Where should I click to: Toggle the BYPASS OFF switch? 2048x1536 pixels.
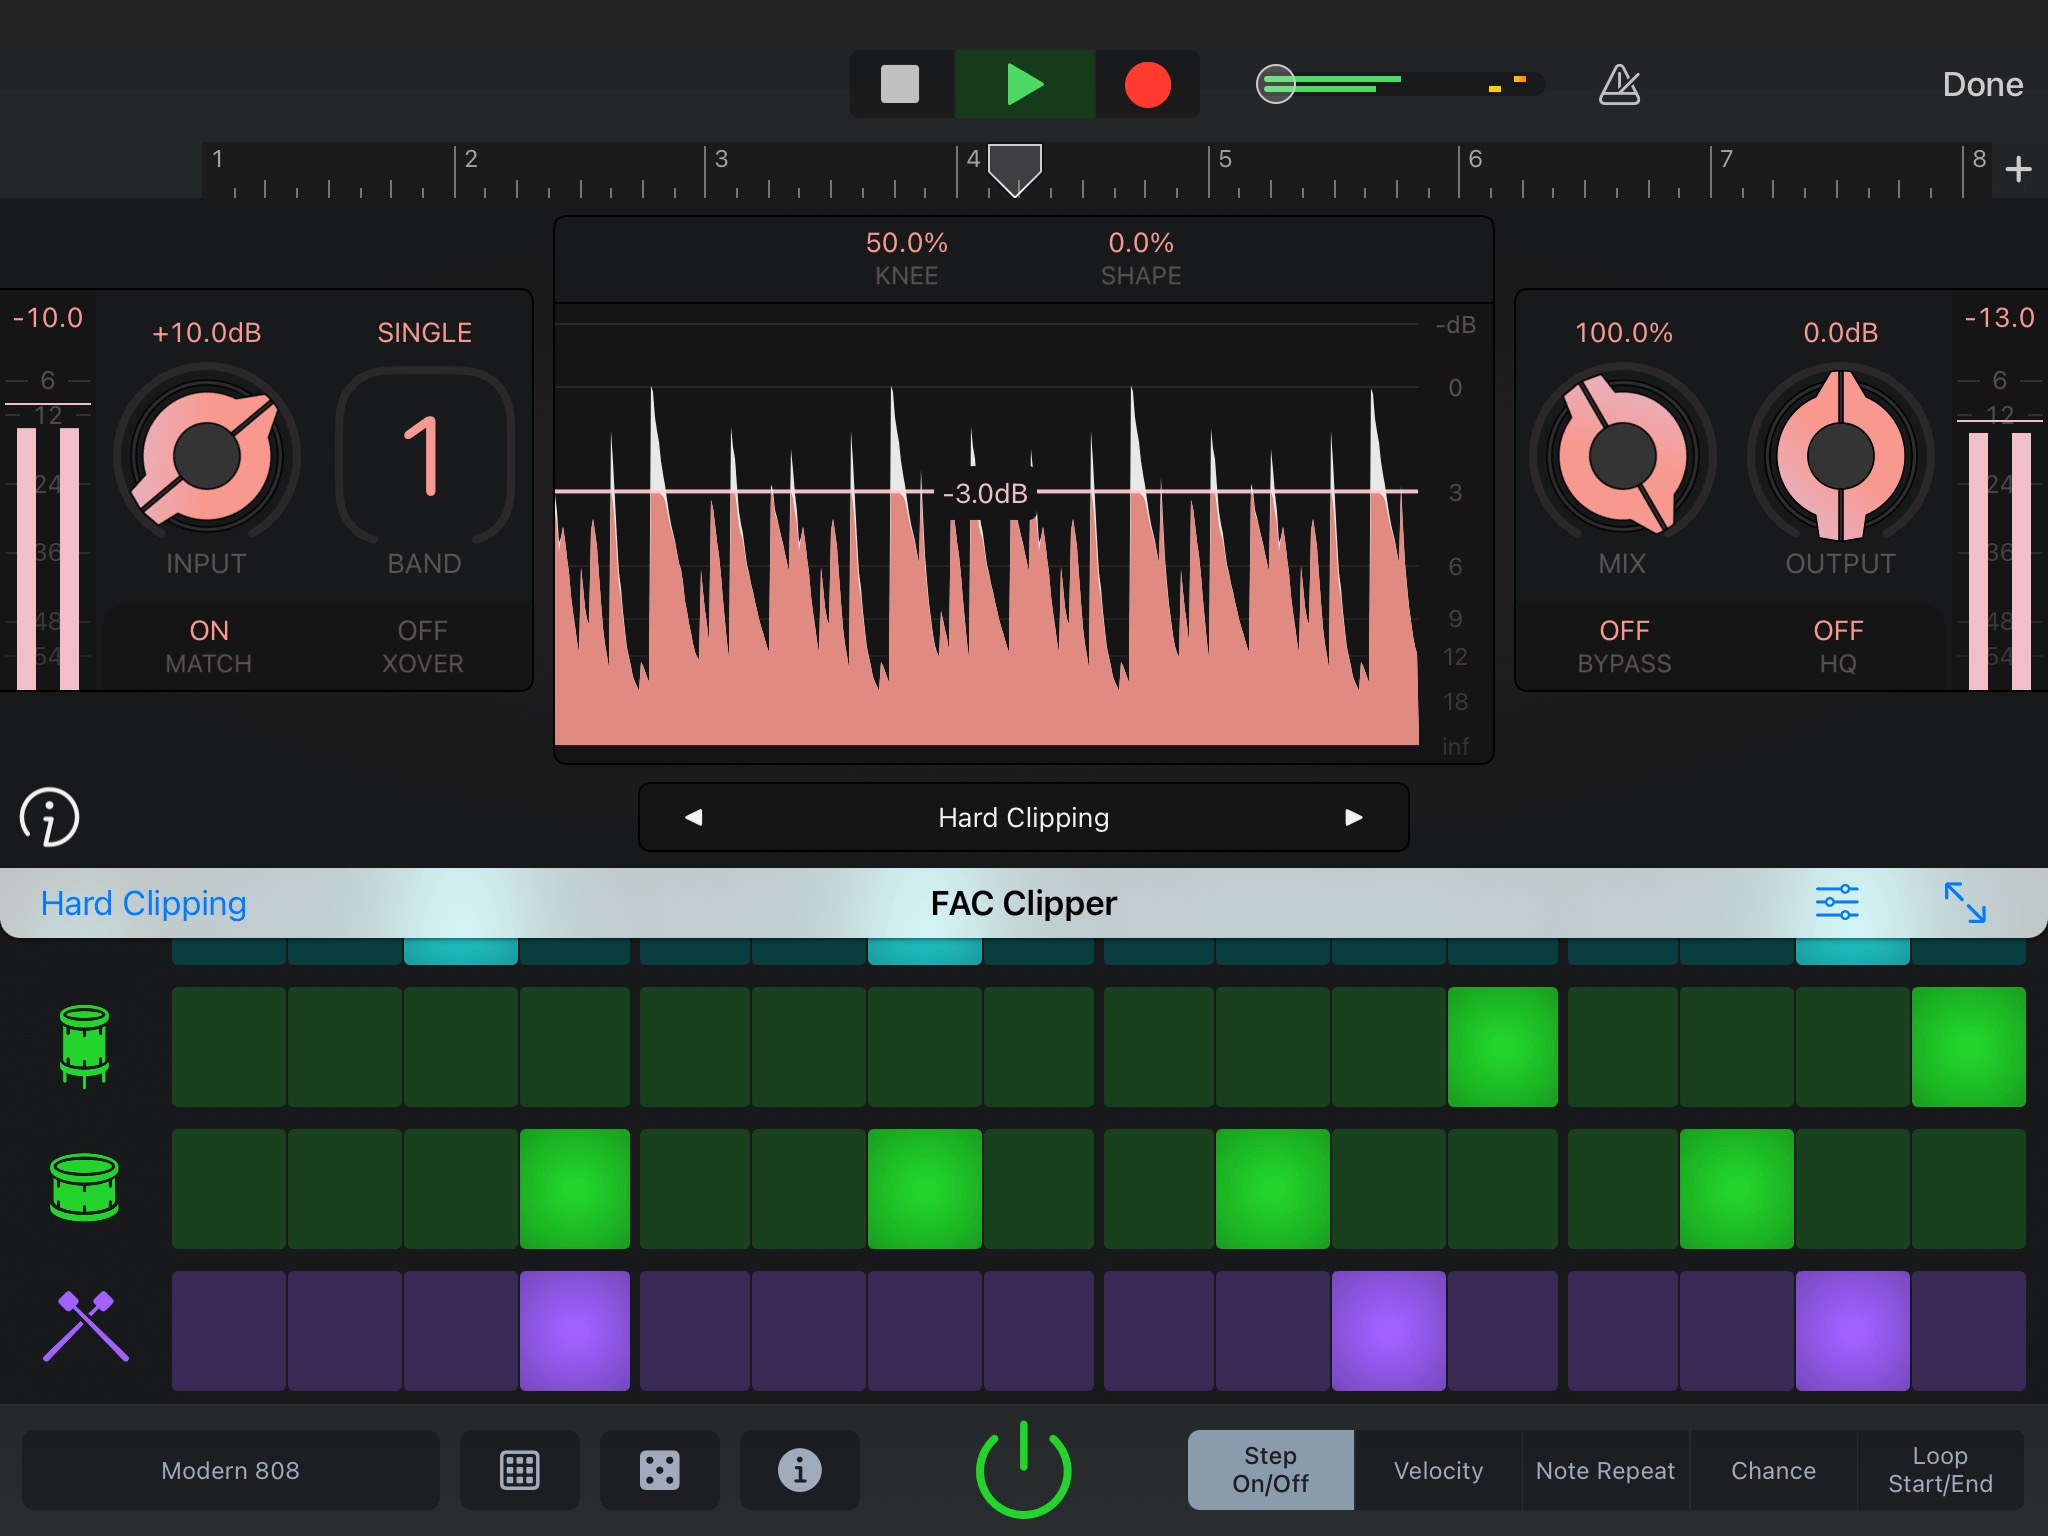pyautogui.click(x=1624, y=646)
